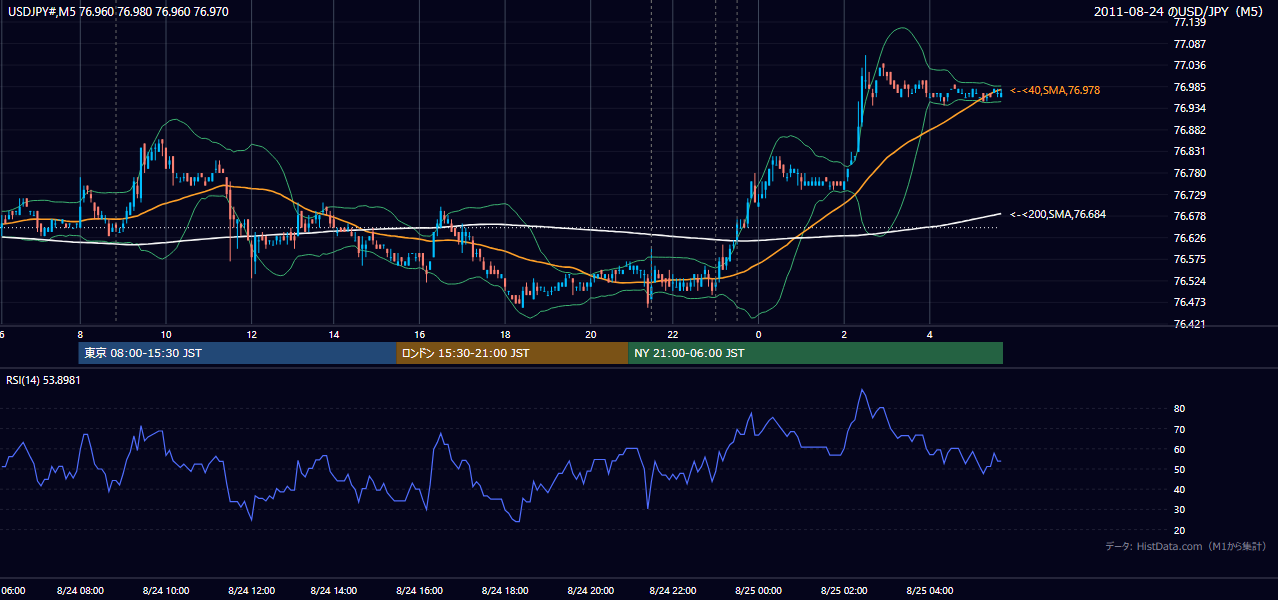Click the 8/25 00:00 date label
The height and width of the screenshot is (600, 1278).
[x=758, y=590]
